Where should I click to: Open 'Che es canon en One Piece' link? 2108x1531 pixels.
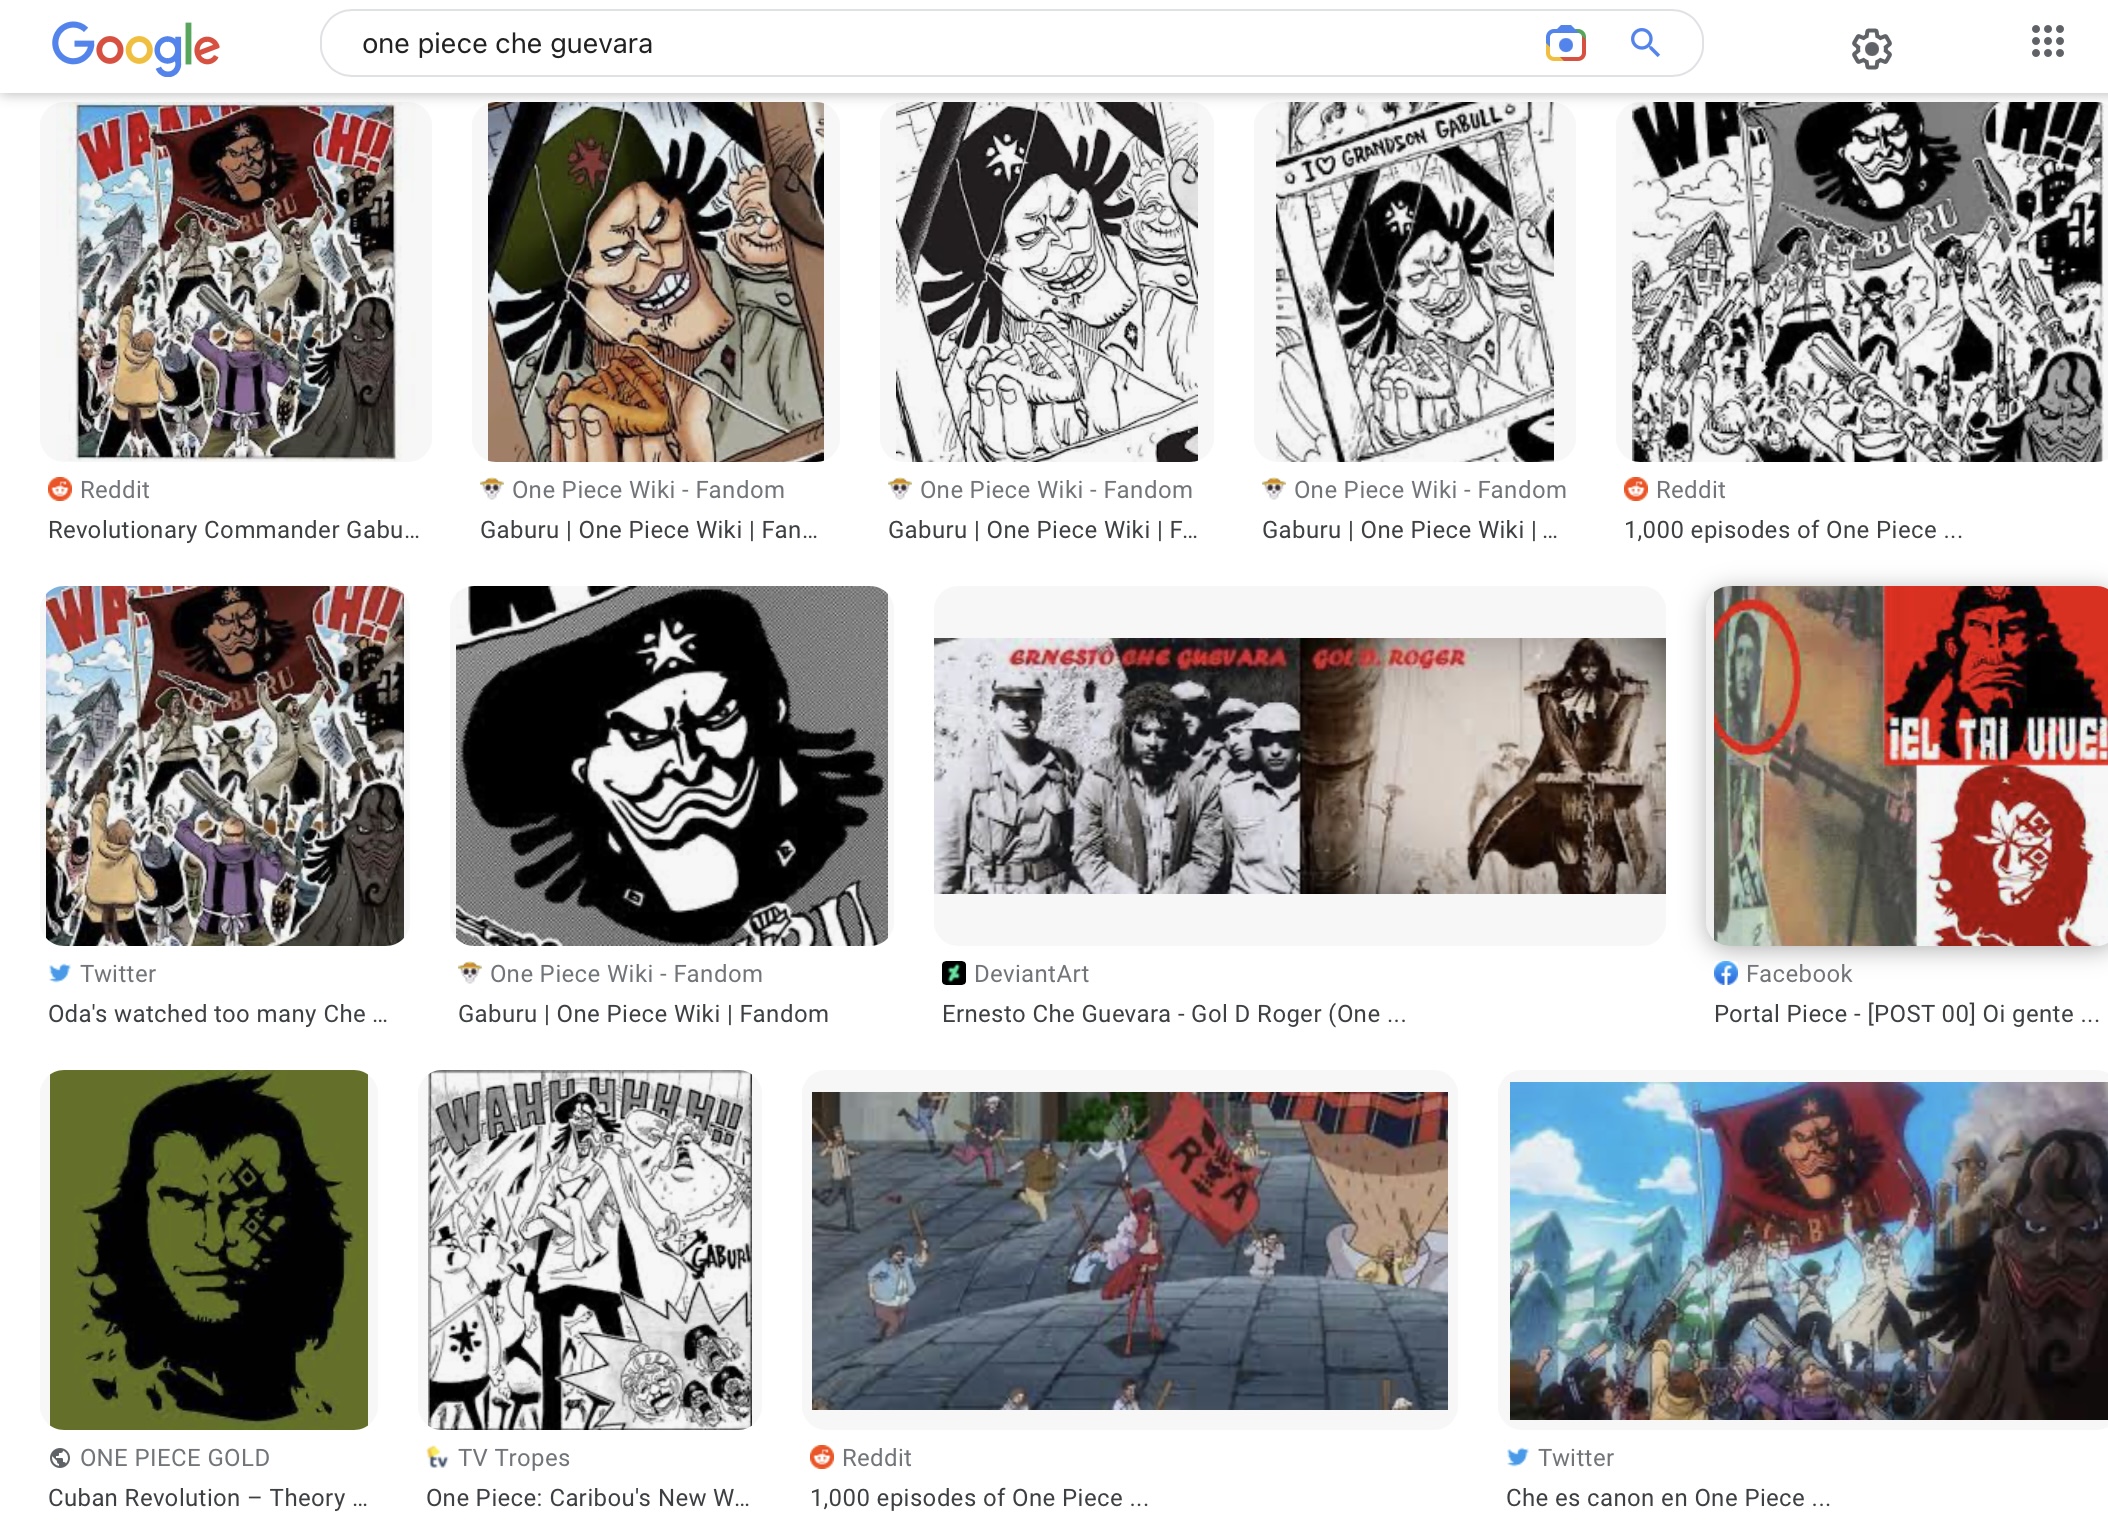pos(1668,1497)
